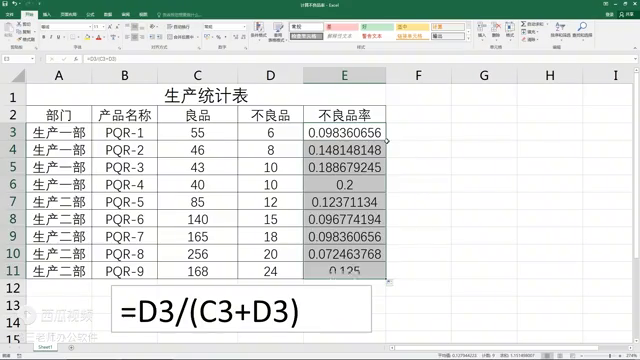Click the Name Box showing E3
The width and height of the screenshot is (640, 360).
pyautogui.click(x=18, y=59)
